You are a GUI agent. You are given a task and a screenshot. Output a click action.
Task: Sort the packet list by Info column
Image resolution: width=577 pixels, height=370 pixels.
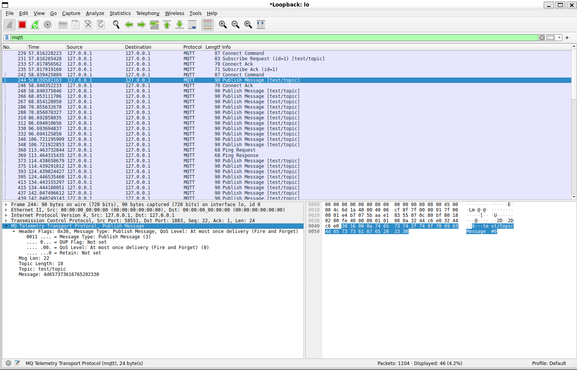tap(396, 47)
